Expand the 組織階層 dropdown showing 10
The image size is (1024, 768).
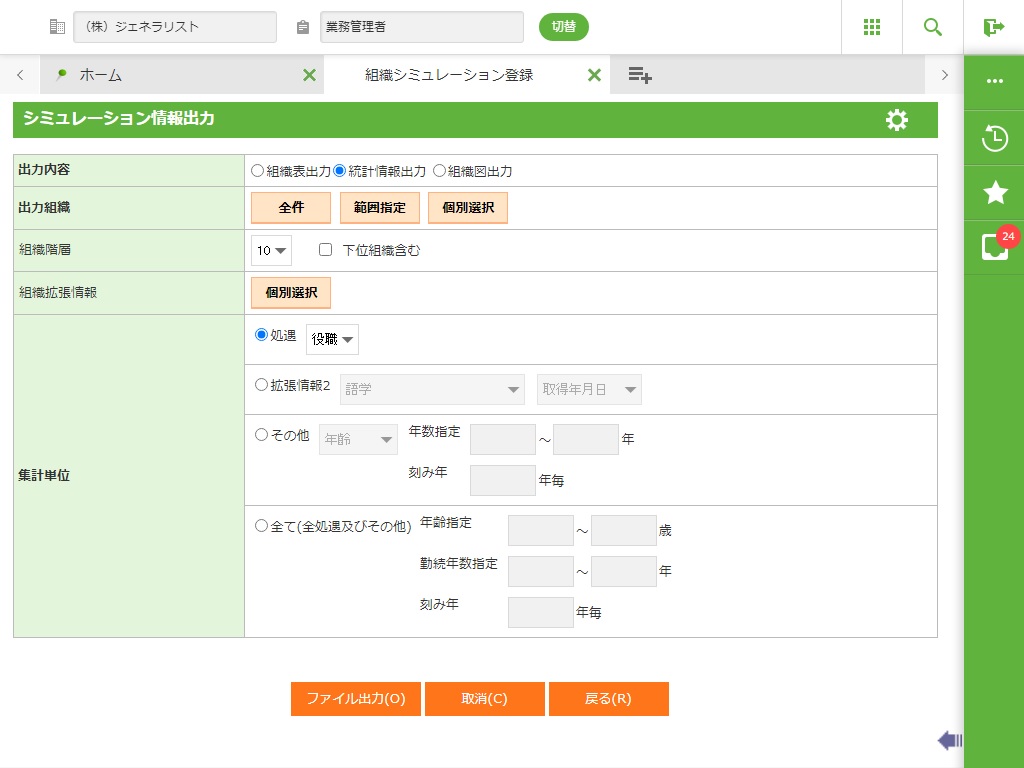pyautogui.click(x=271, y=250)
